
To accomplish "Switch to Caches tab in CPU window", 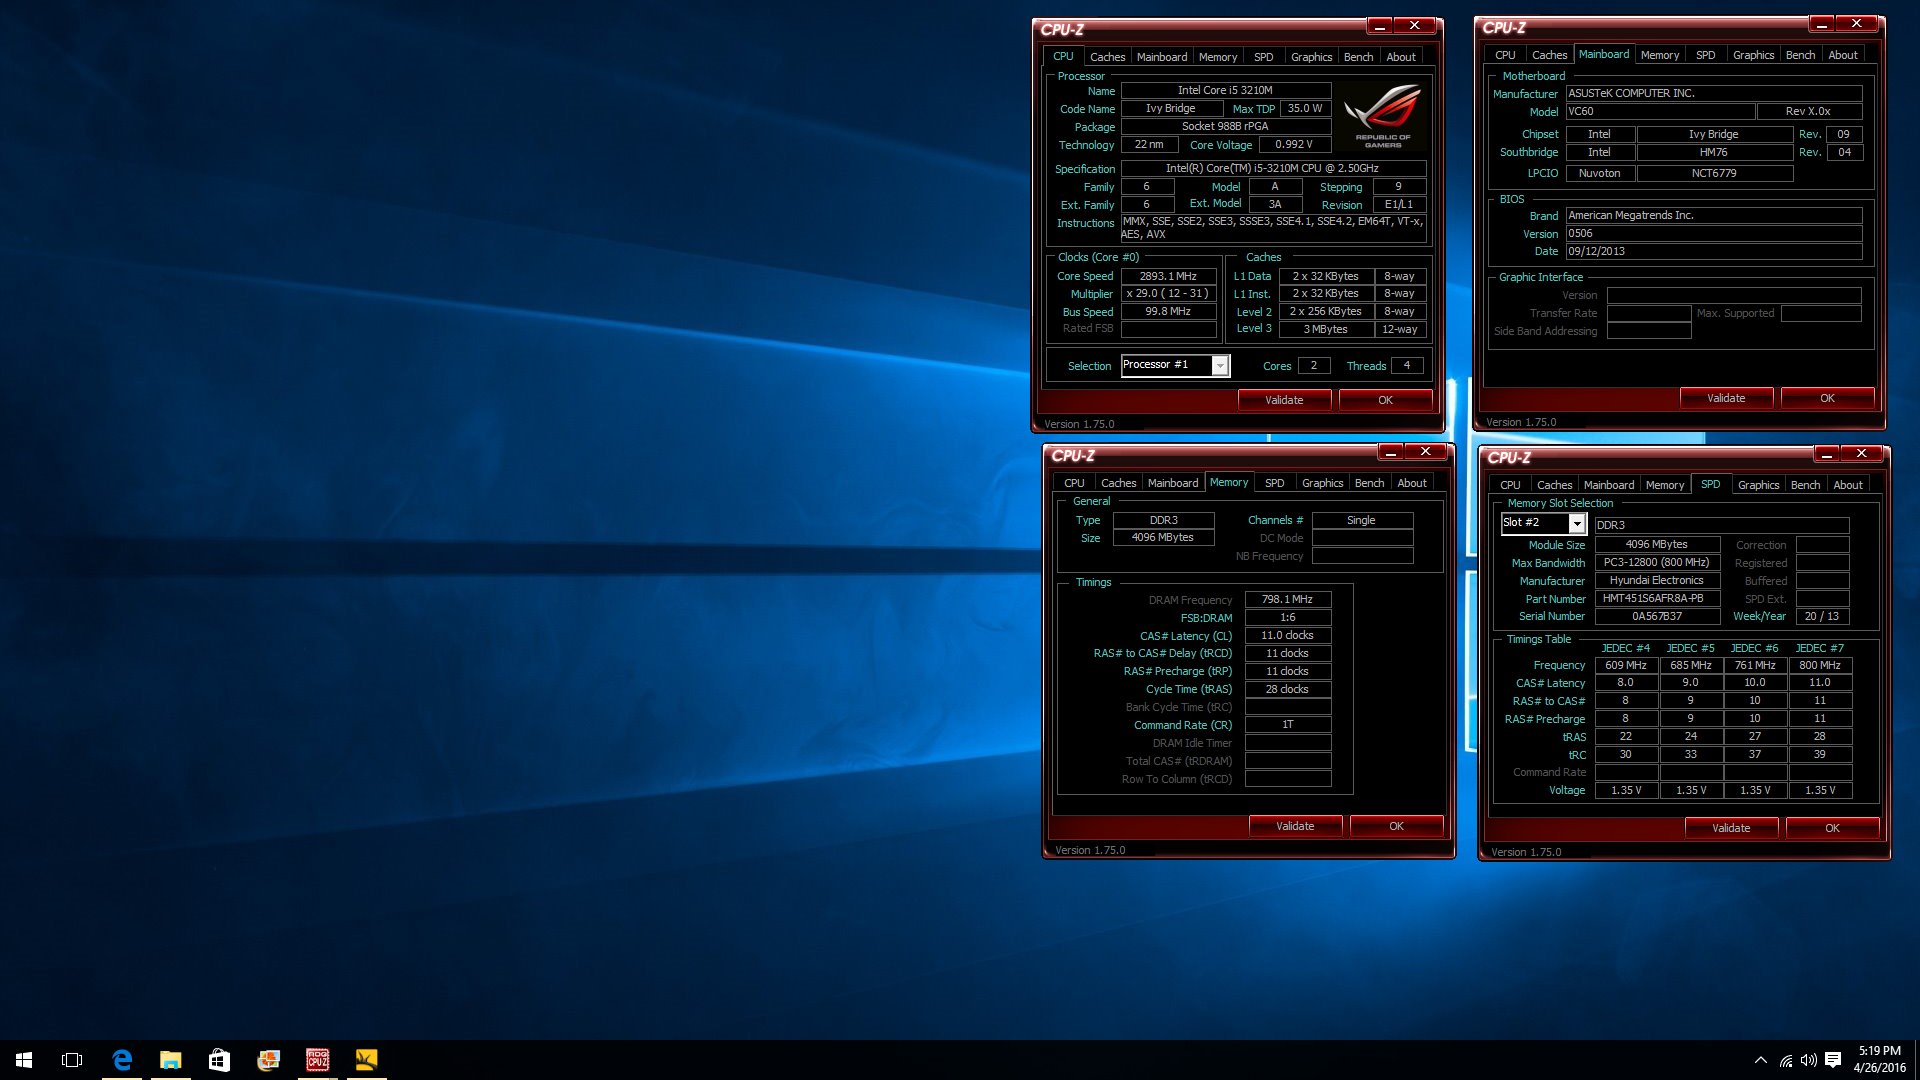I will coord(1107,57).
